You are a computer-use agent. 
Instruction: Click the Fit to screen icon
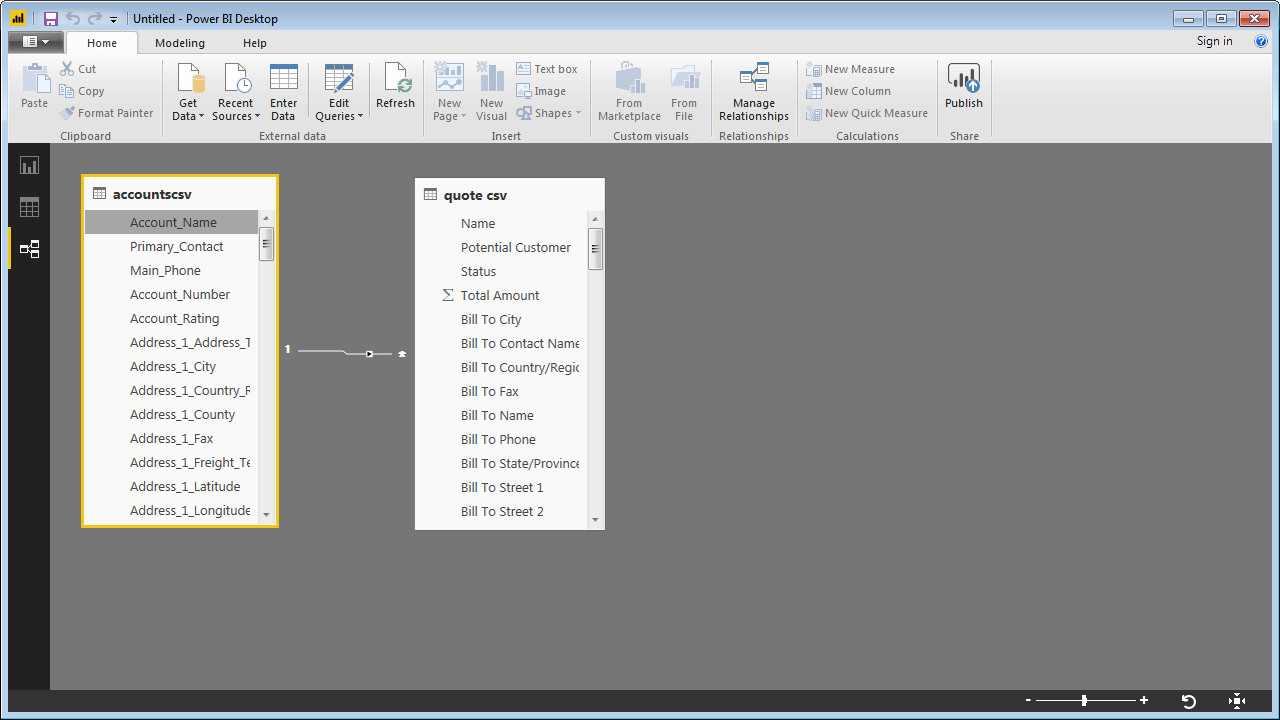tap(1236, 701)
